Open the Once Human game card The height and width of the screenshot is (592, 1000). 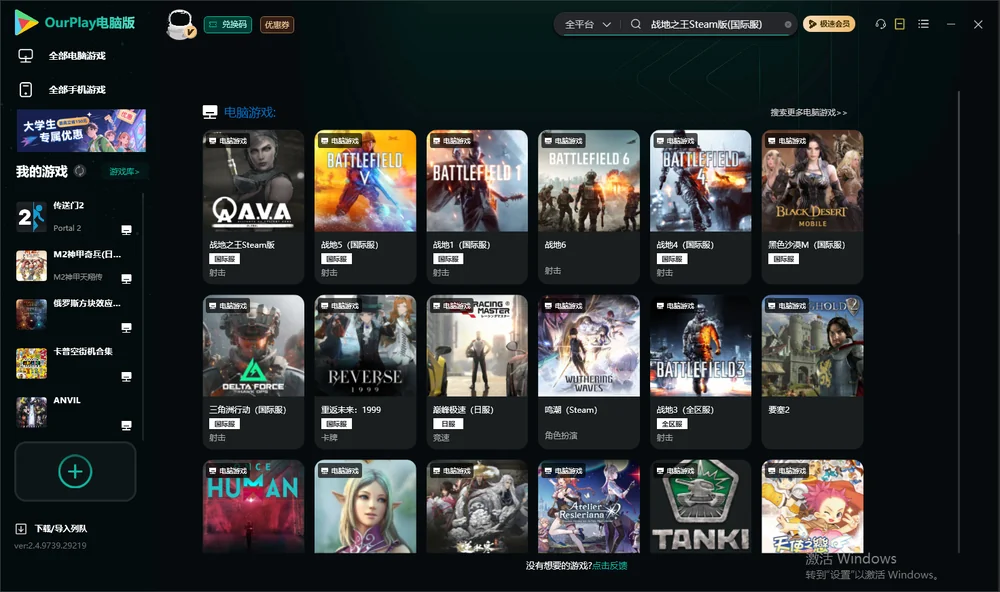click(x=253, y=507)
